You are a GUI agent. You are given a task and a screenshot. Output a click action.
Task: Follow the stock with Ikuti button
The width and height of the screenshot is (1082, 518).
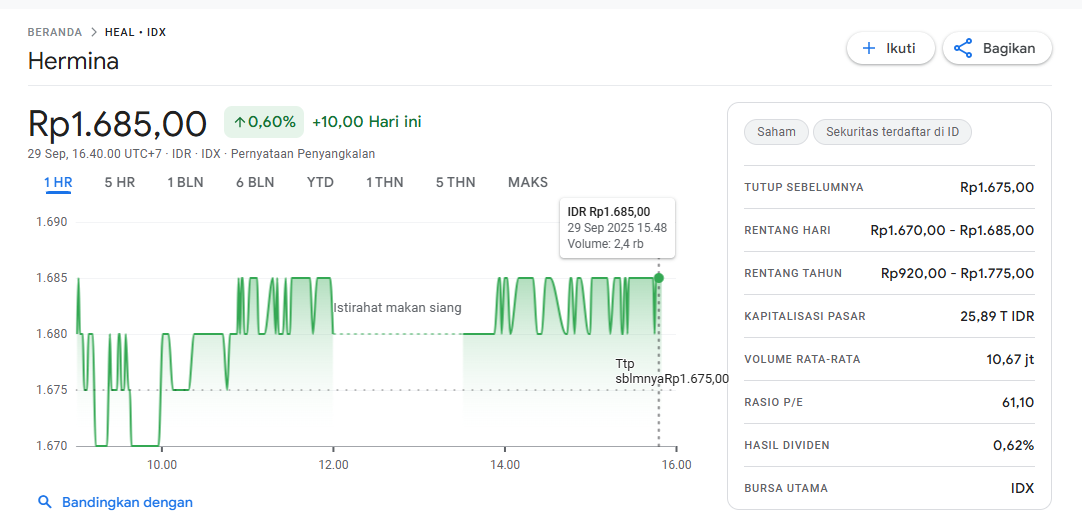pyautogui.click(x=890, y=48)
